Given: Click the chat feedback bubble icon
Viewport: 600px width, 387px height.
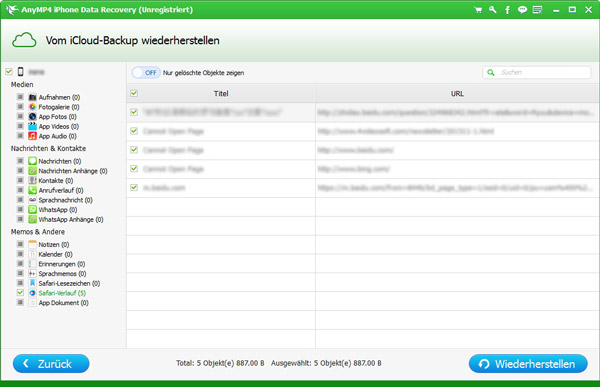Looking at the screenshot, I should (x=522, y=10).
